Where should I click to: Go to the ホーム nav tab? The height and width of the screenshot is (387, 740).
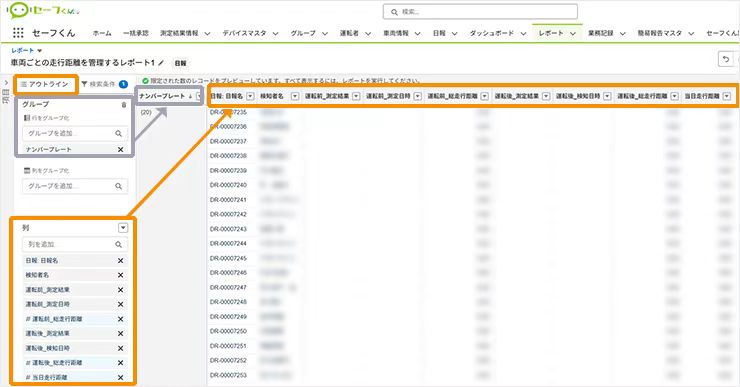102,34
